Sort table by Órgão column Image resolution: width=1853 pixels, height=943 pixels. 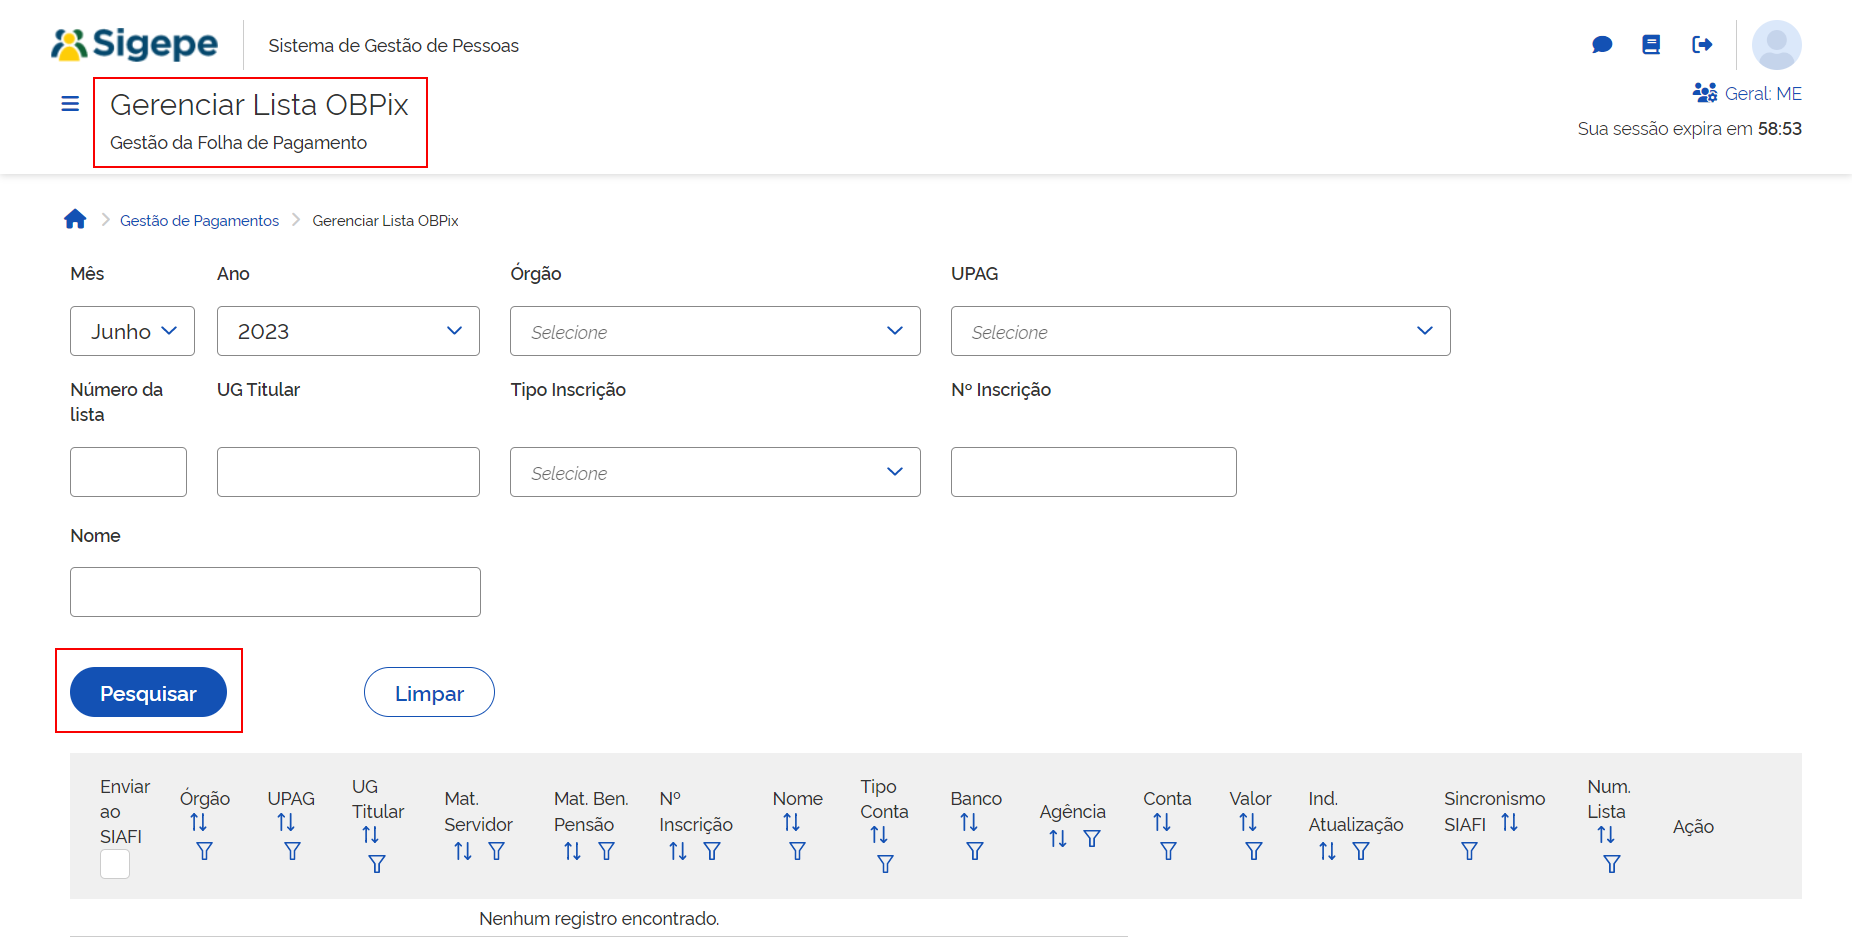click(198, 822)
